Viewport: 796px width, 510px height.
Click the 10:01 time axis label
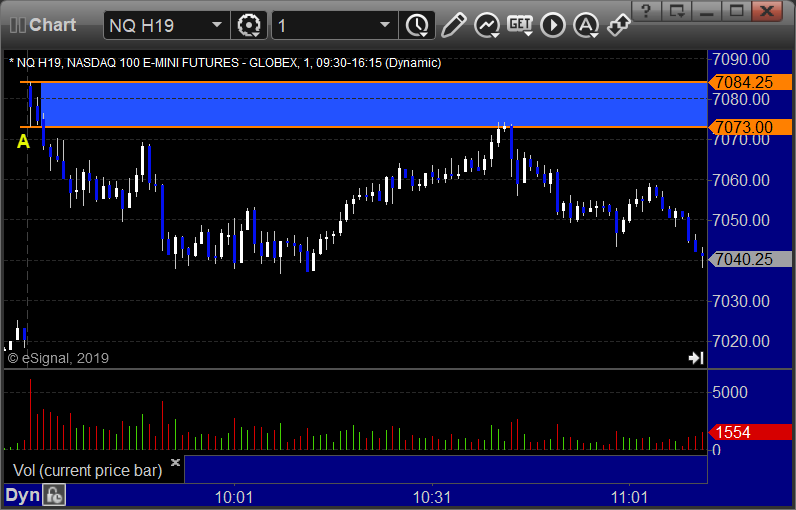(234, 497)
